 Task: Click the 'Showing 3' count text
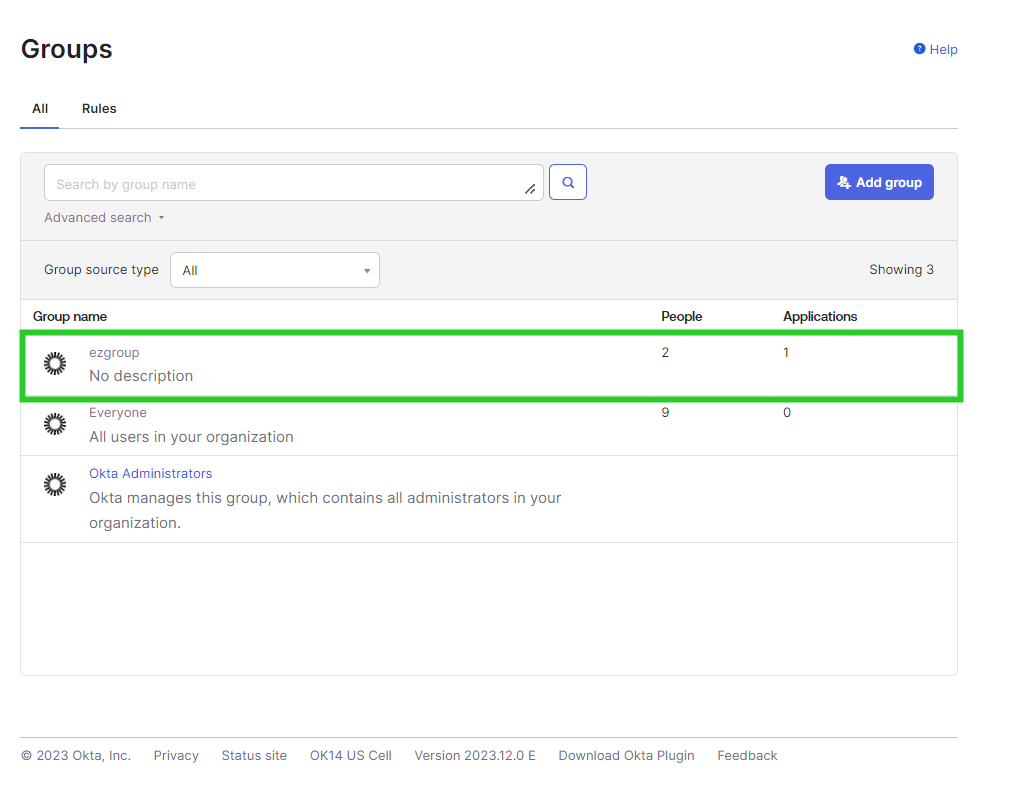click(x=901, y=269)
